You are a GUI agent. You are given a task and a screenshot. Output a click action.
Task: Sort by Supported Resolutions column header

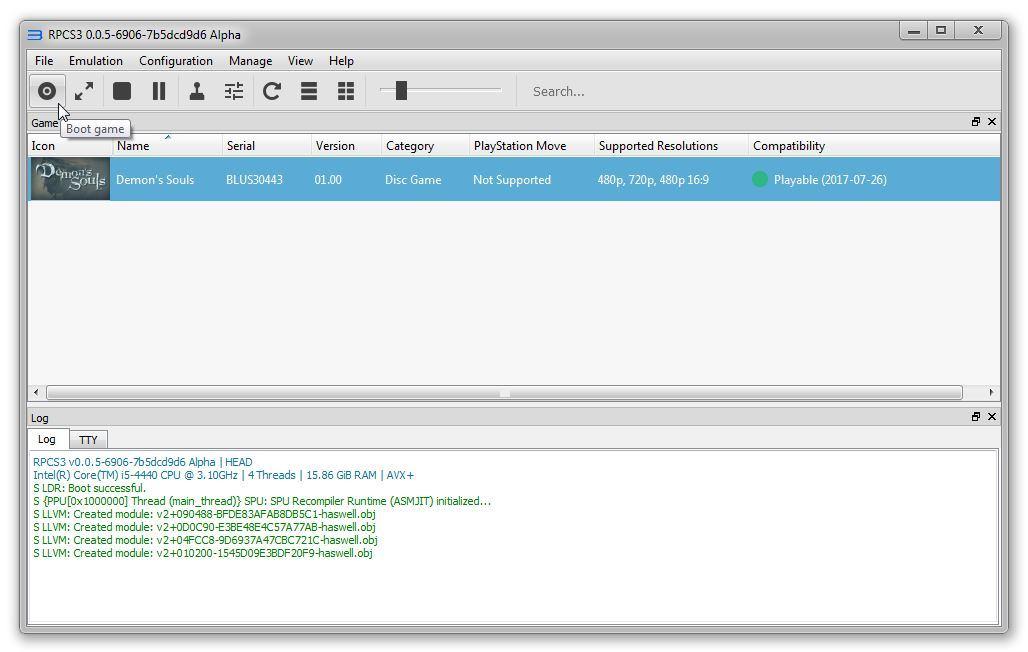click(x=671, y=146)
